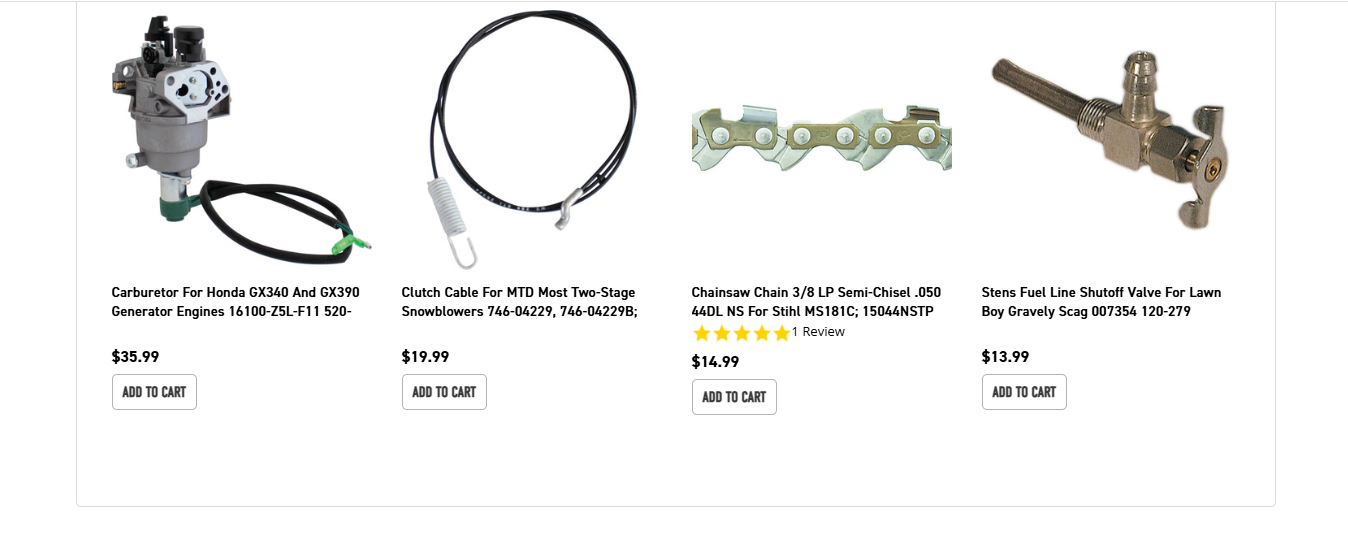Open the Clutch Cable For MTD title link

tap(520, 302)
